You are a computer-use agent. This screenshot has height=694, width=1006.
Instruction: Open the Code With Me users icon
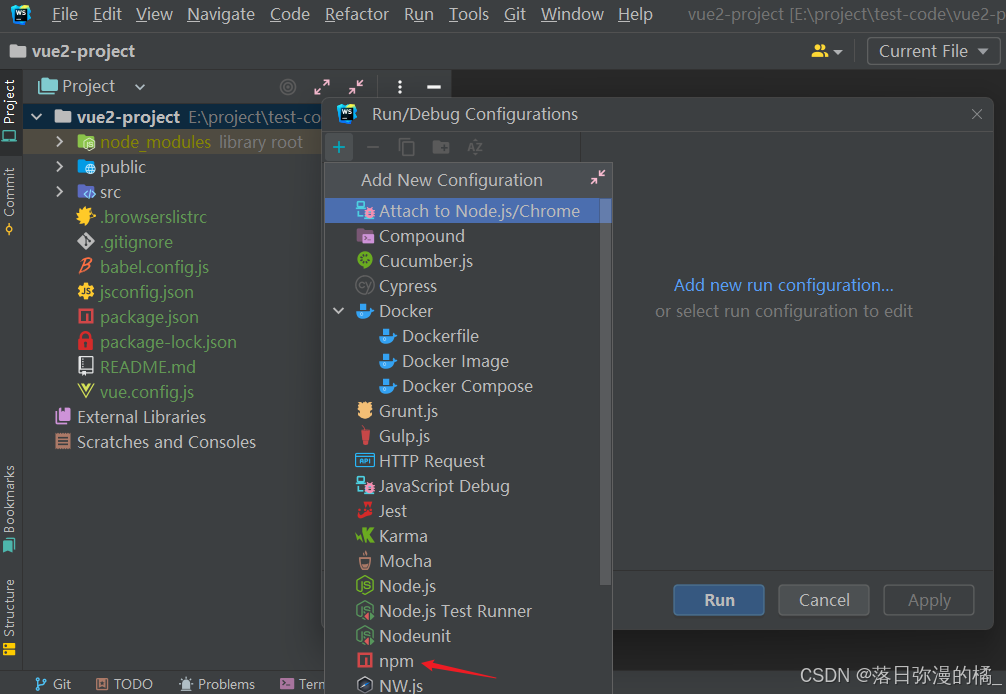click(826, 51)
